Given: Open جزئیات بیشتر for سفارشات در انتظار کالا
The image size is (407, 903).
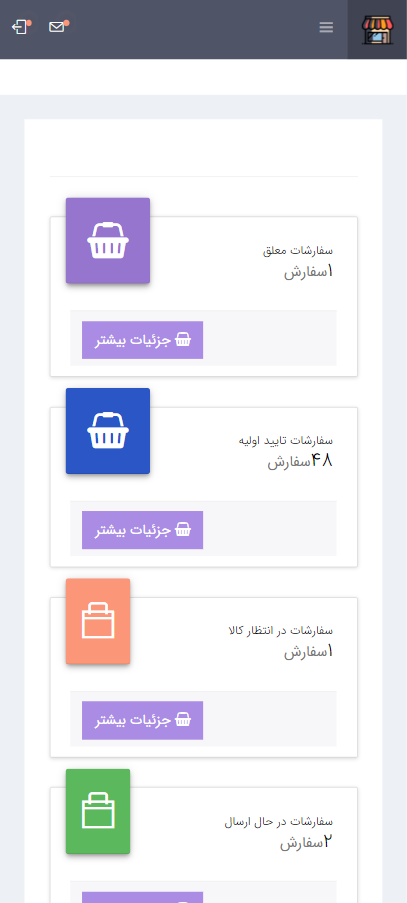Looking at the screenshot, I should pos(142,720).
